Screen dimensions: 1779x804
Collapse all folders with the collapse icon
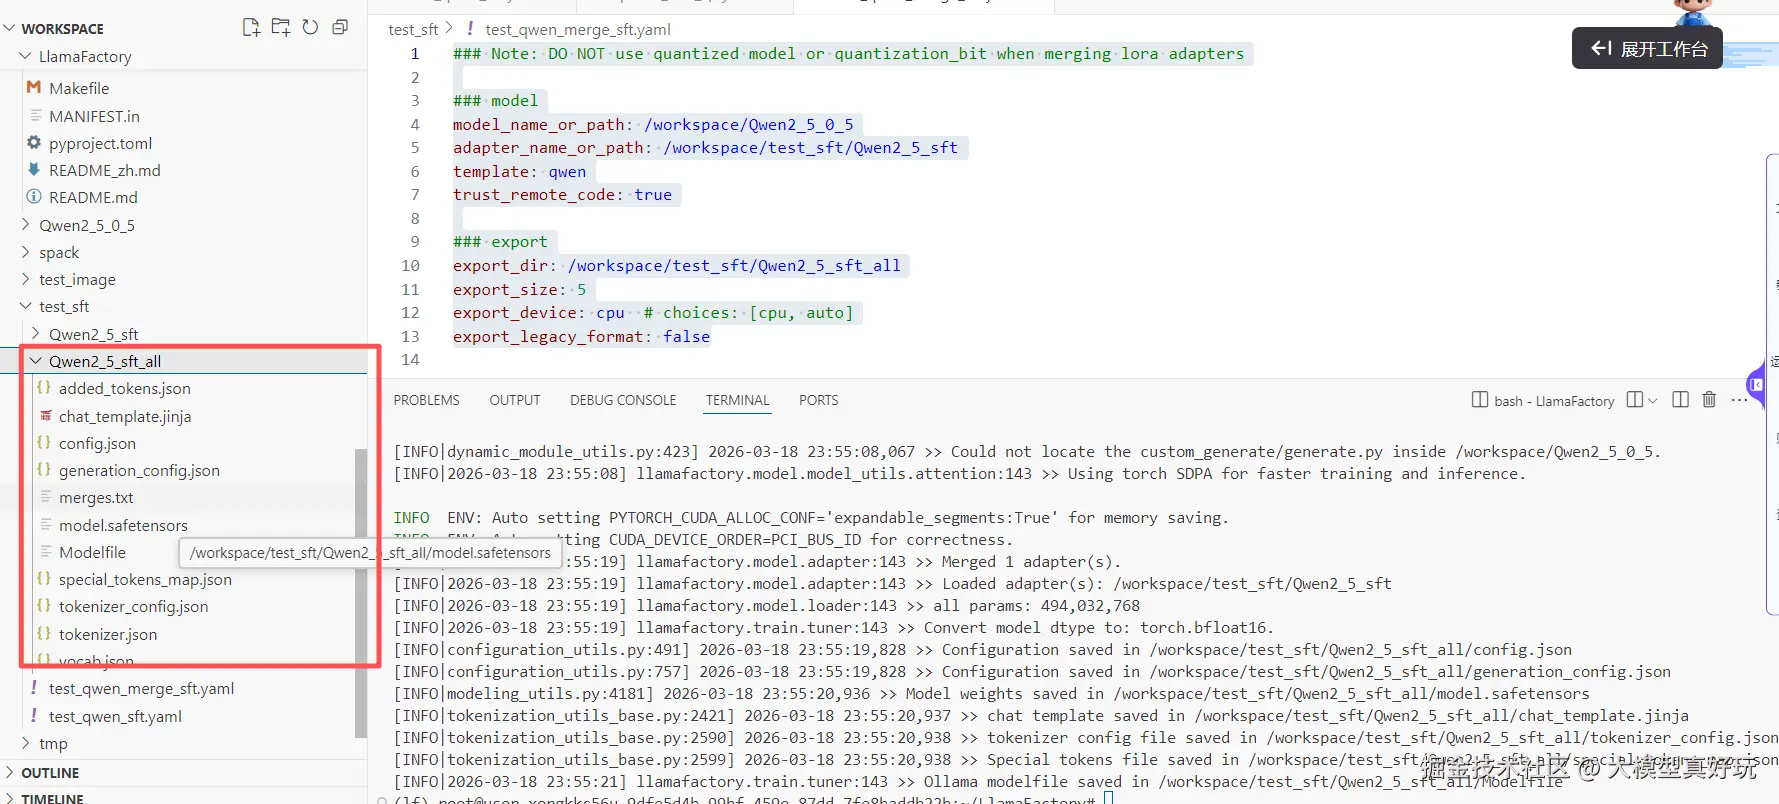pos(340,27)
